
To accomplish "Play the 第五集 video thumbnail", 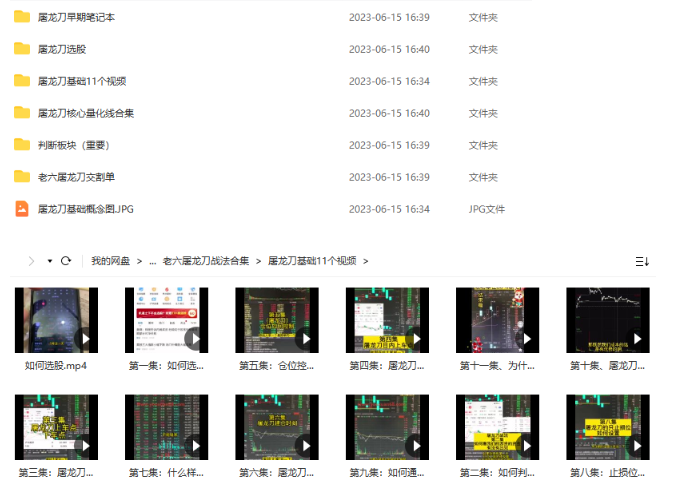I will [x=276, y=320].
